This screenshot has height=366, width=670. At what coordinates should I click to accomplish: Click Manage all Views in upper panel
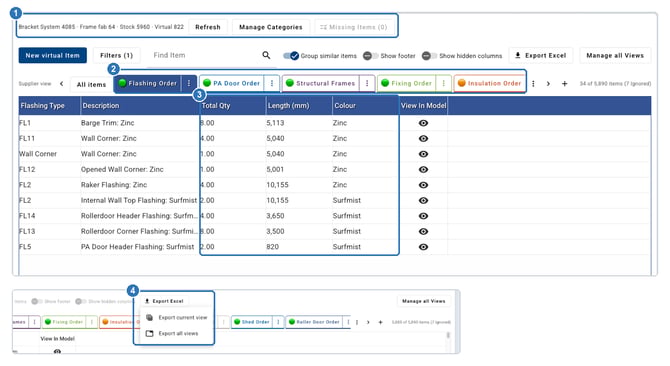click(615, 55)
